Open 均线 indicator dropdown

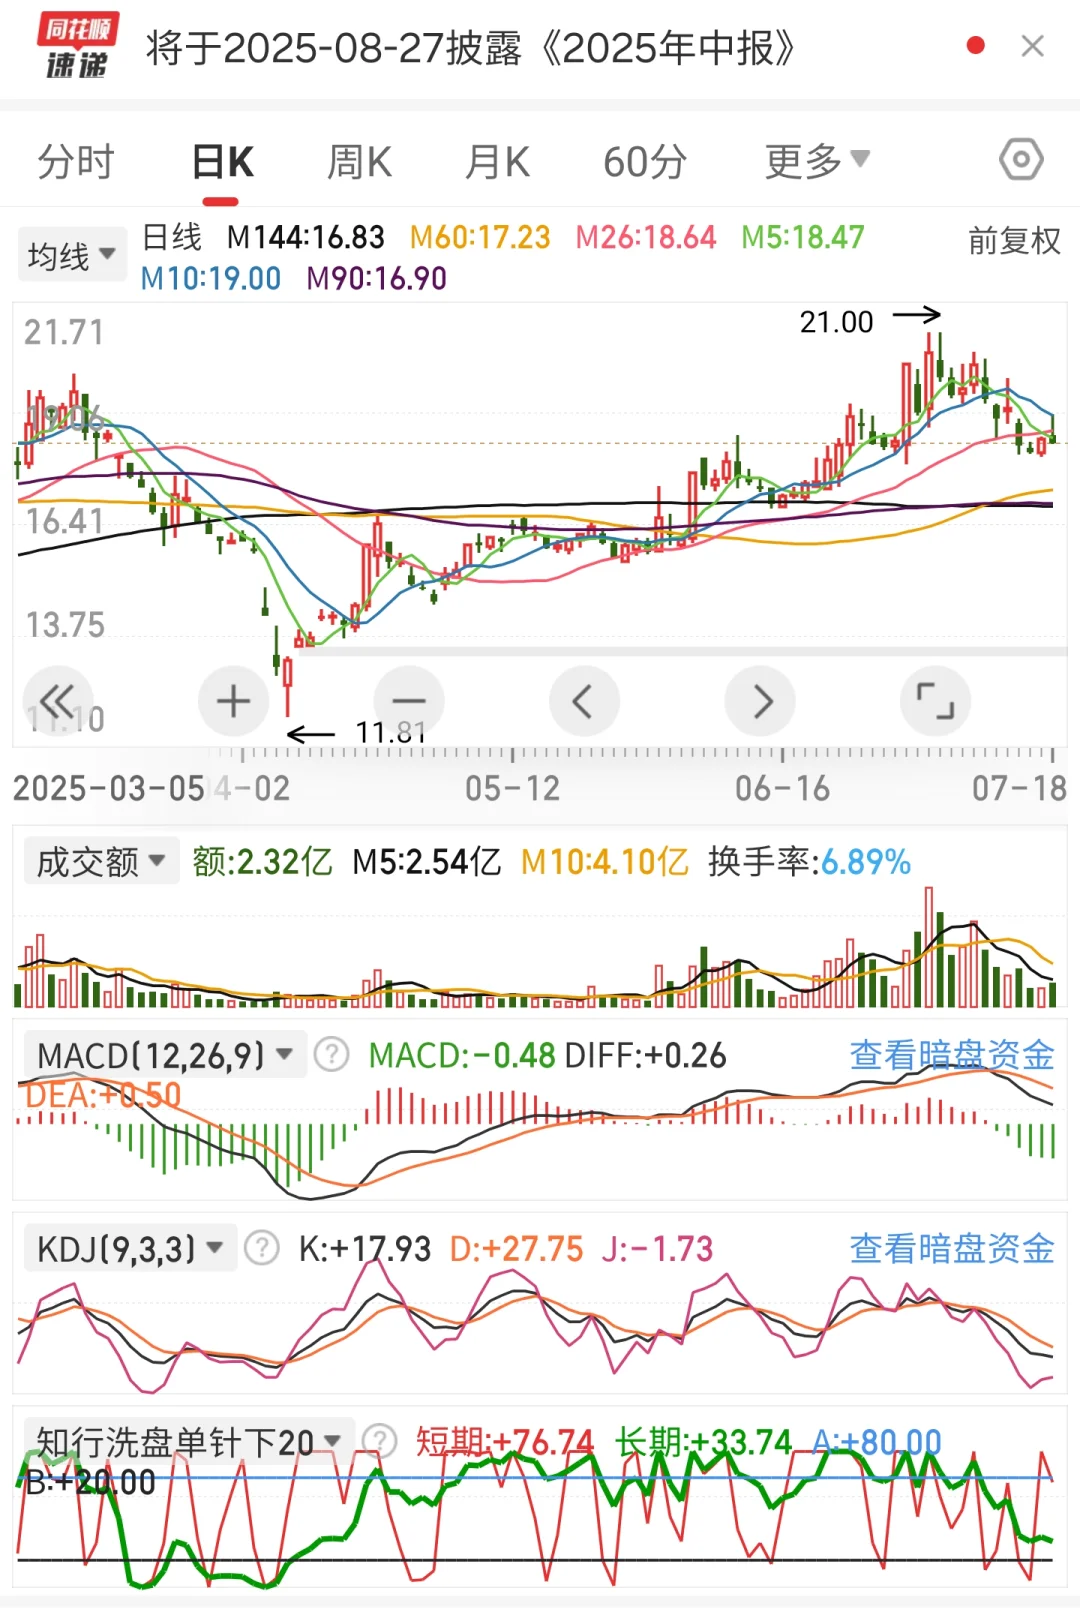[x=71, y=256]
